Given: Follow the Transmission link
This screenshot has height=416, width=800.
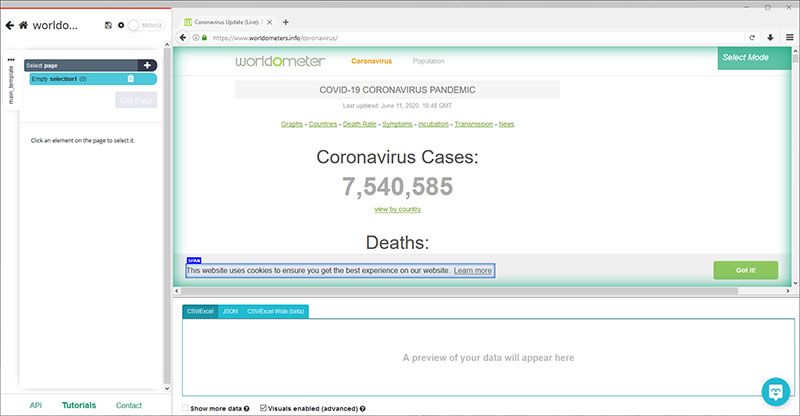Looking at the screenshot, I should click(x=474, y=124).
